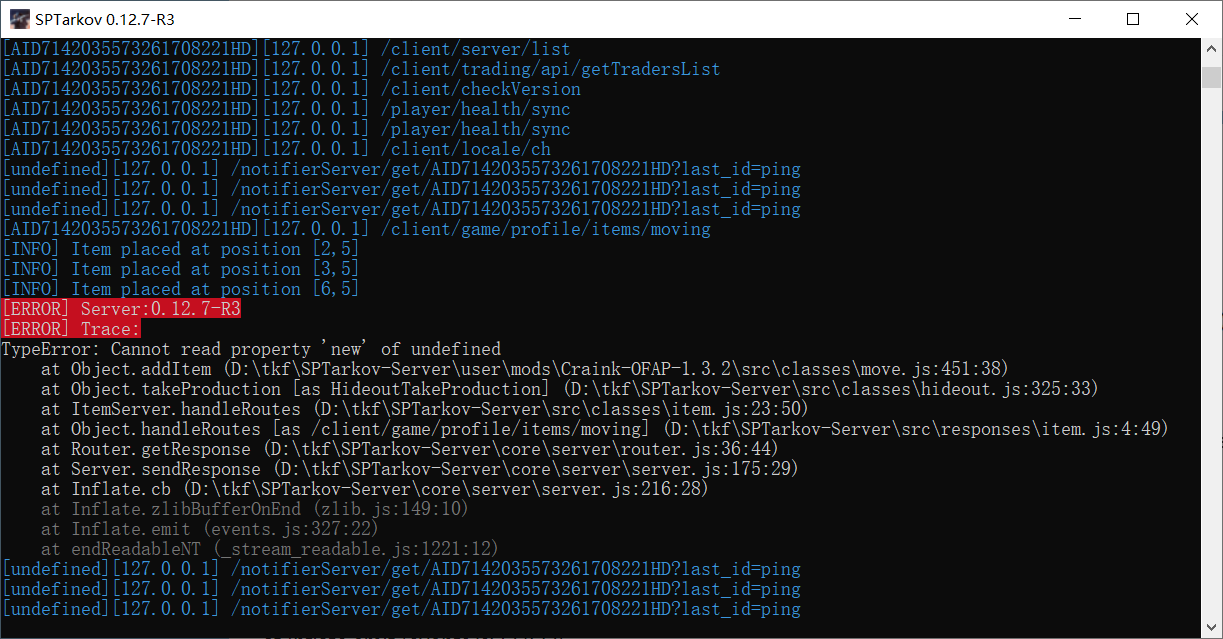
Task: Click the 'at endReadableNT' trace line
Action: point(270,549)
